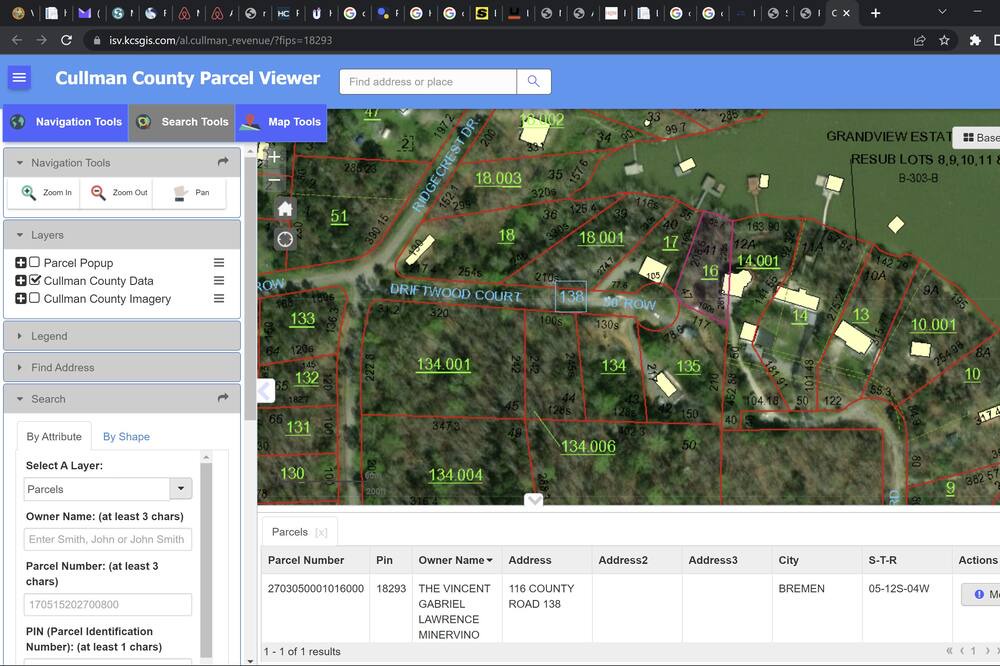Collapse the results panel with the down chevron
Viewport: 1000px width, 666px height.
534,500
